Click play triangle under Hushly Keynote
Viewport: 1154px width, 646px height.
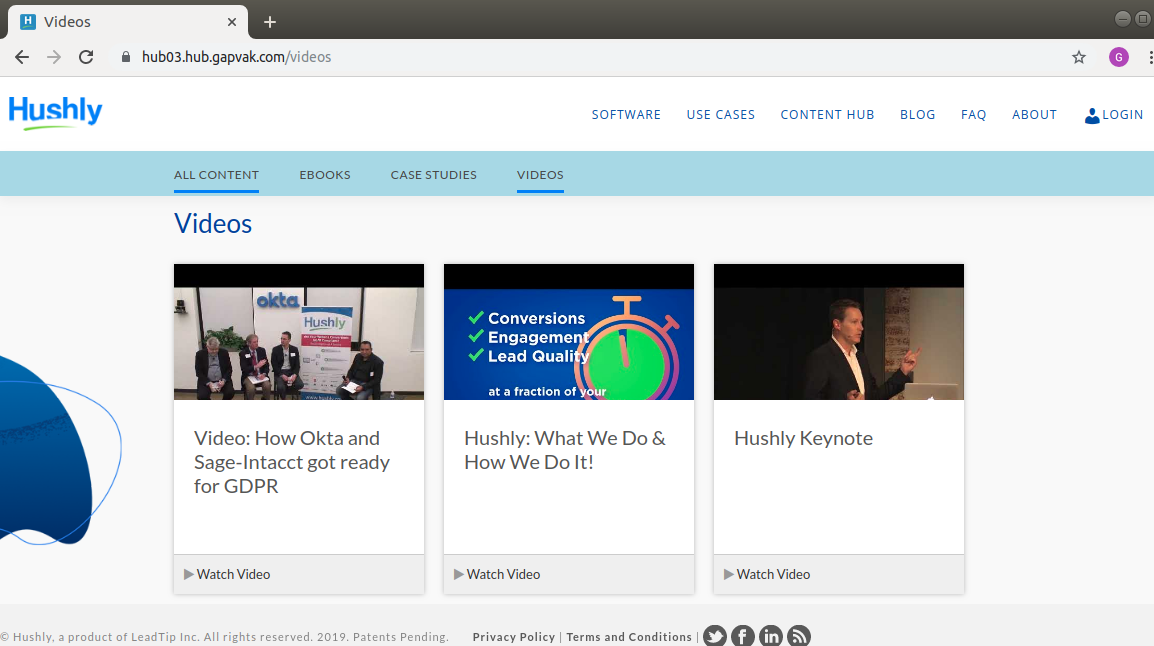point(729,575)
